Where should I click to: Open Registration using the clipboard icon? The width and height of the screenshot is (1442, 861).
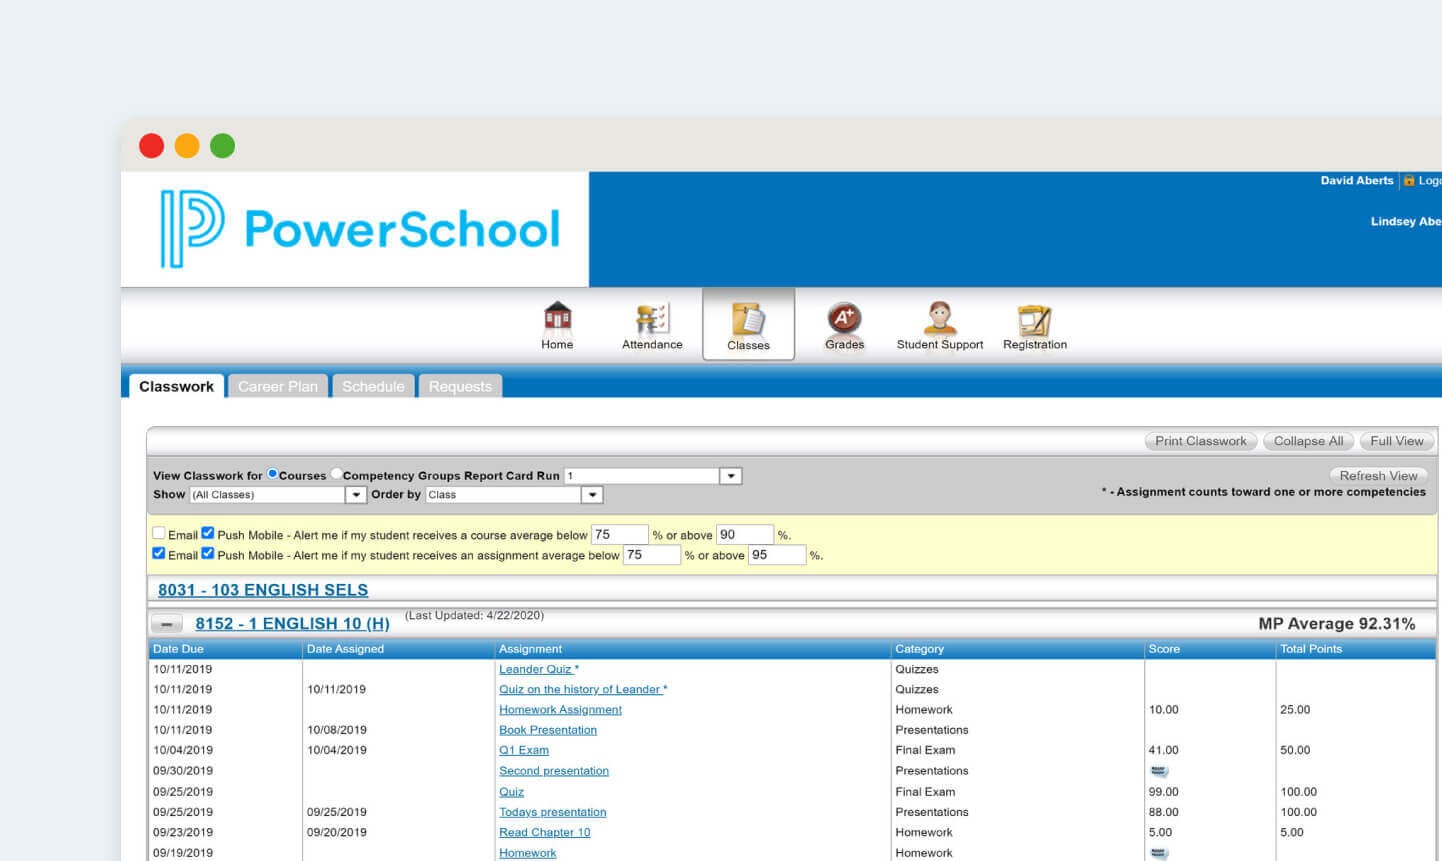point(1034,318)
